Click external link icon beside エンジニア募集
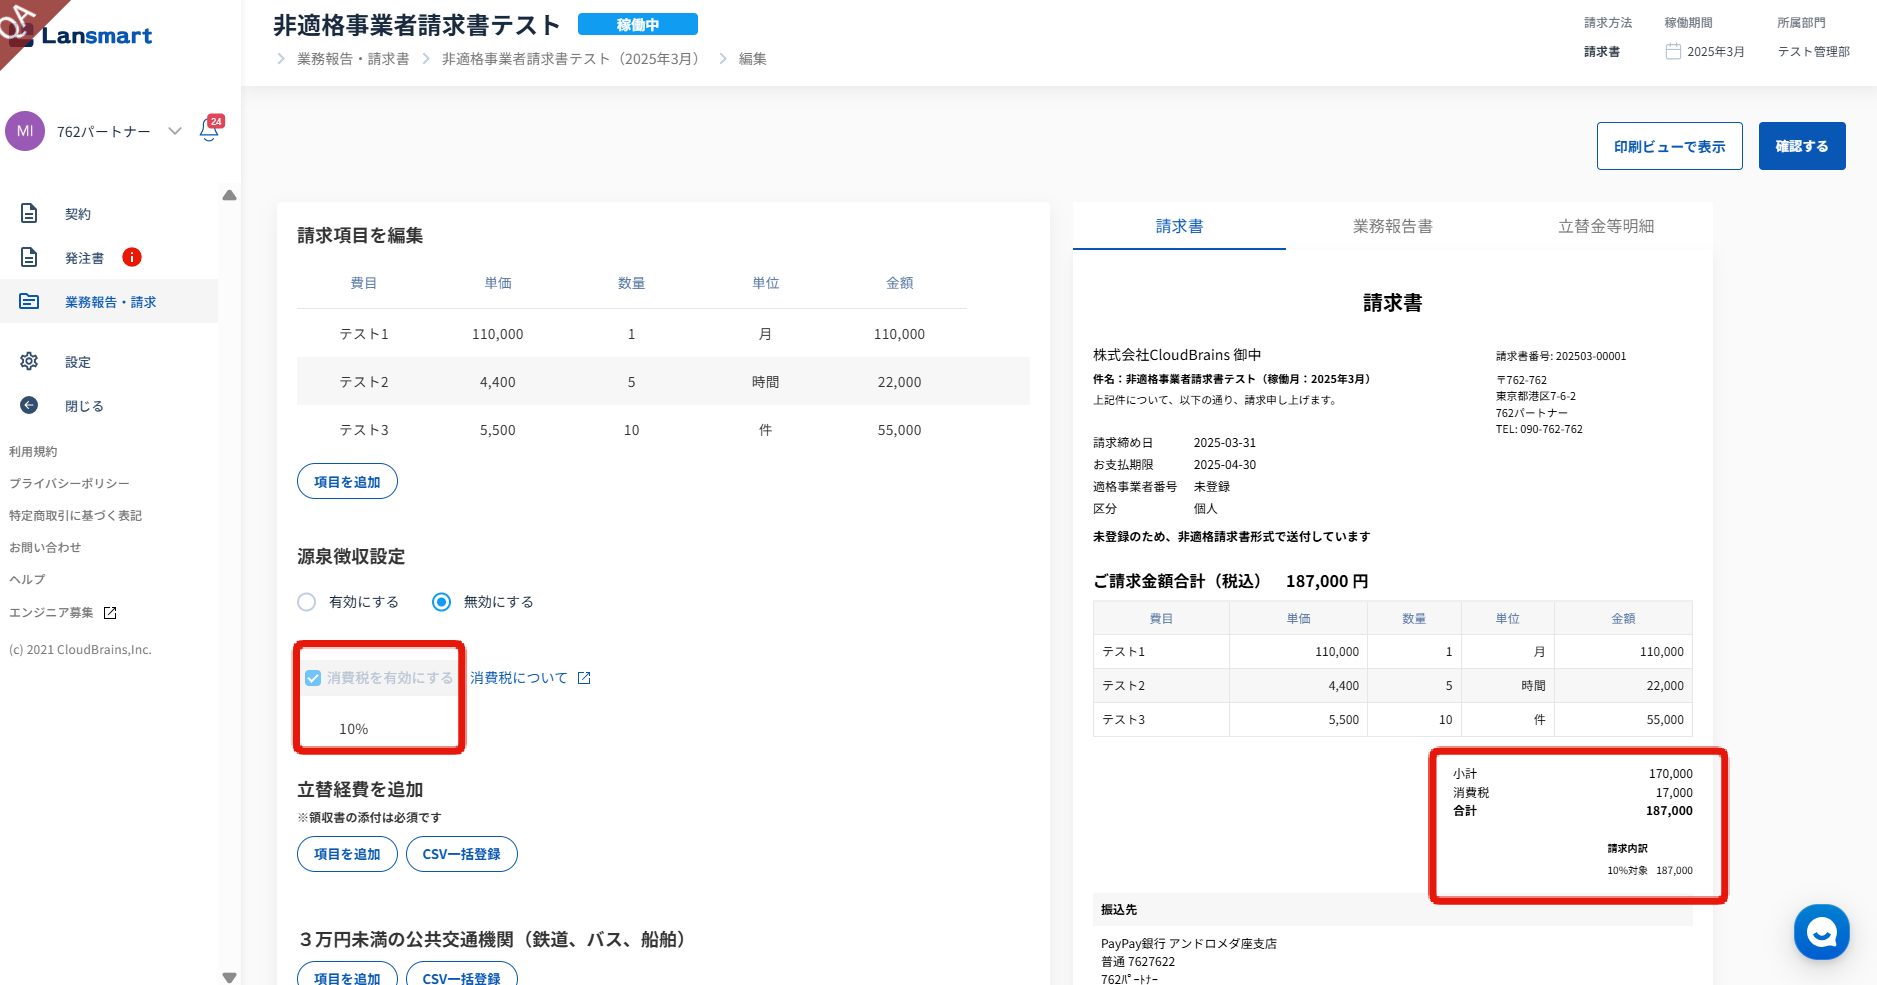This screenshot has width=1877, height=985. coord(110,612)
